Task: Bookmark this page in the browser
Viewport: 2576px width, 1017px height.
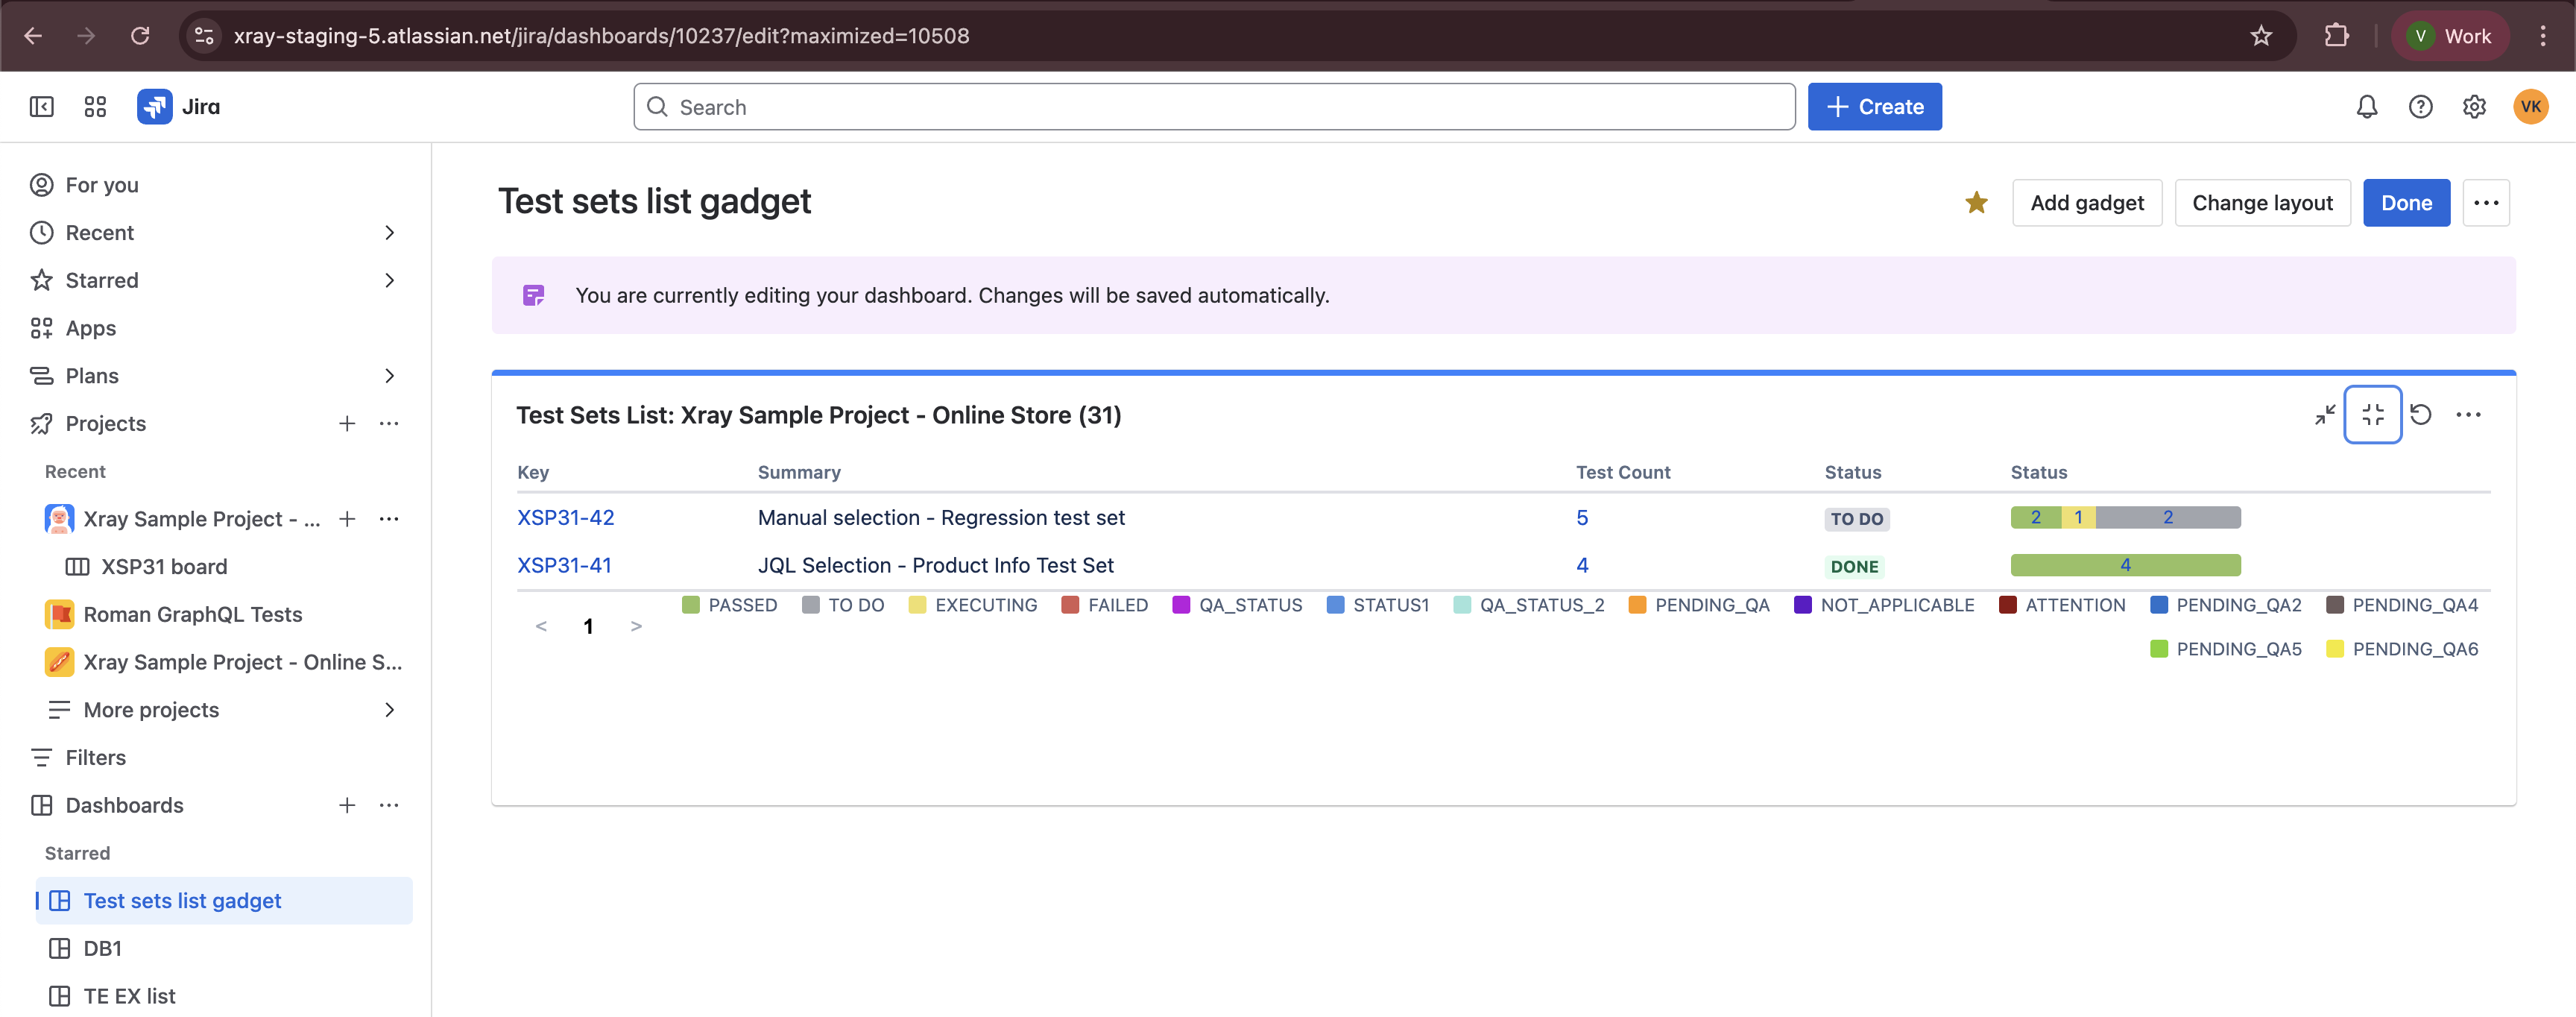Action: click(x=2261, y=36)
